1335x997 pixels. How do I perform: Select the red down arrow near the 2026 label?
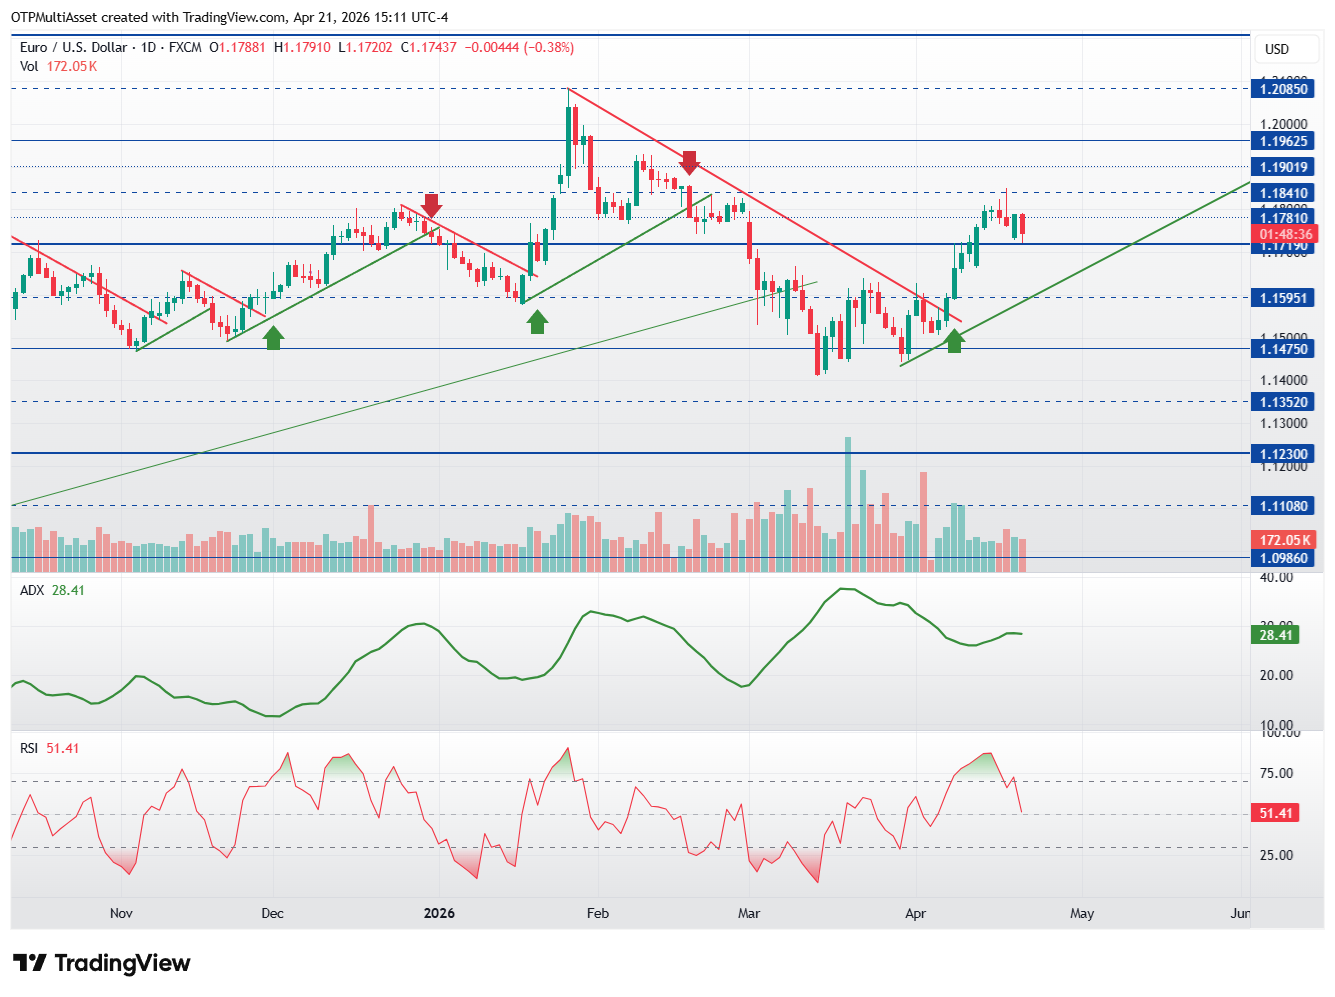pos(431,206)
